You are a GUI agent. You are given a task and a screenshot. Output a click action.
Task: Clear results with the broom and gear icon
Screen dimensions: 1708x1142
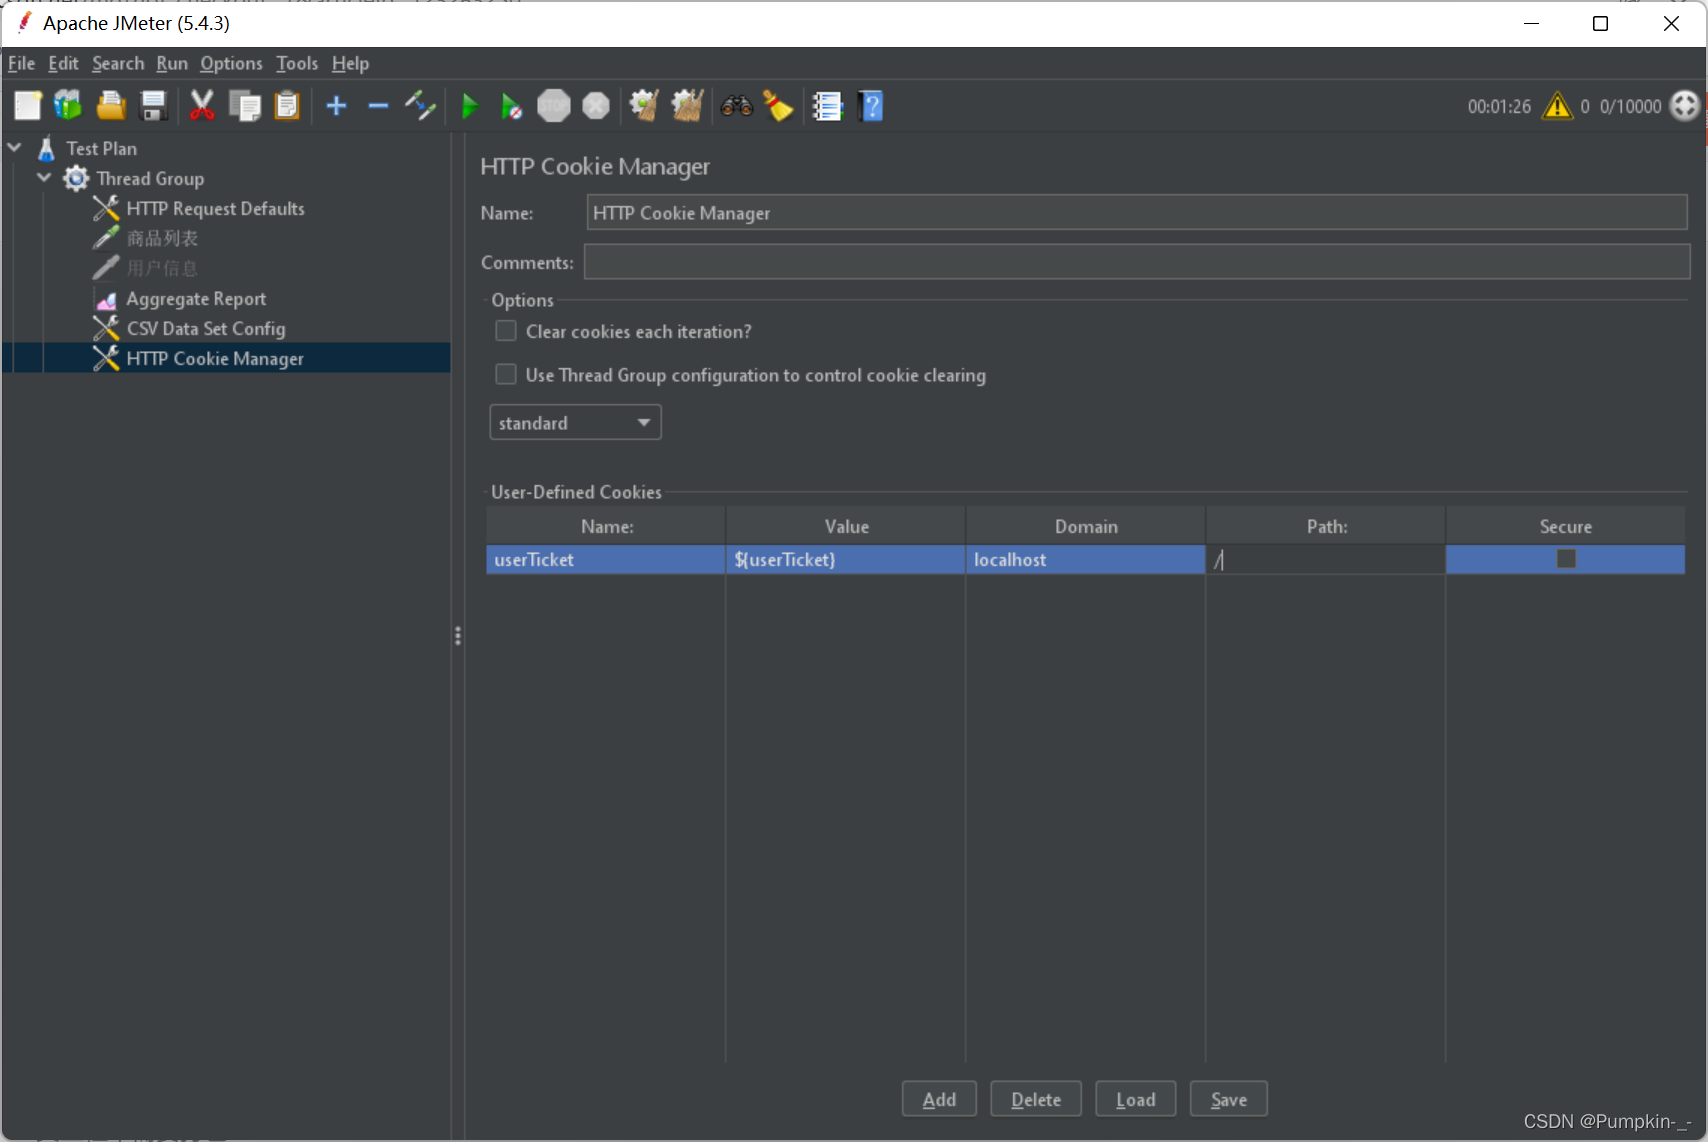(x=643, y=105)
